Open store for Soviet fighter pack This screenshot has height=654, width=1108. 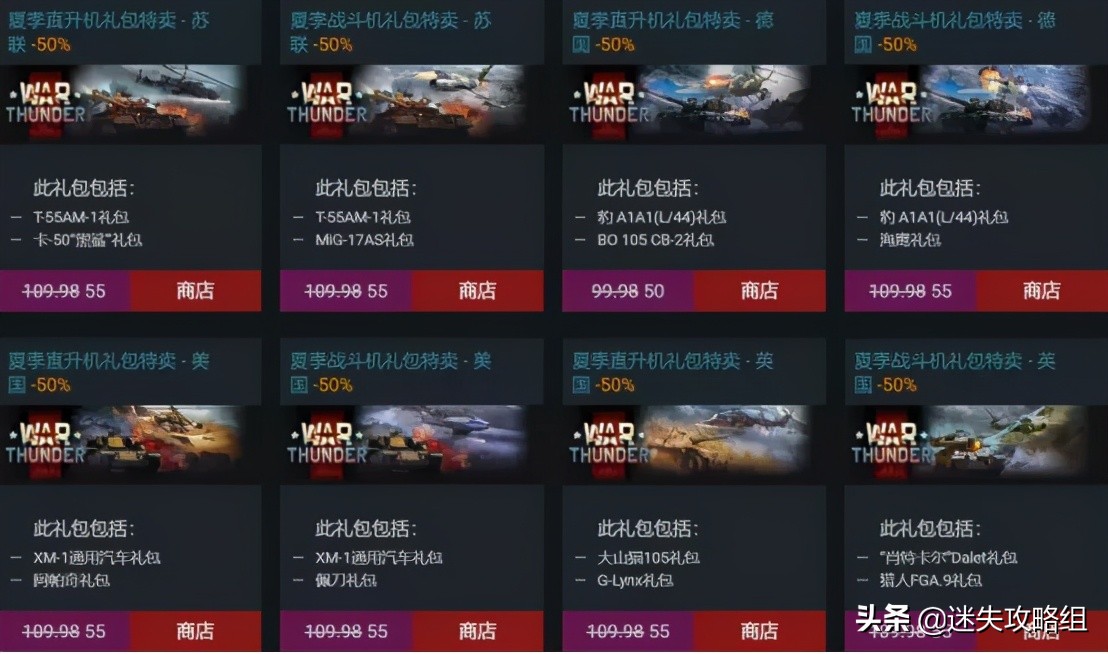point(478,290)
